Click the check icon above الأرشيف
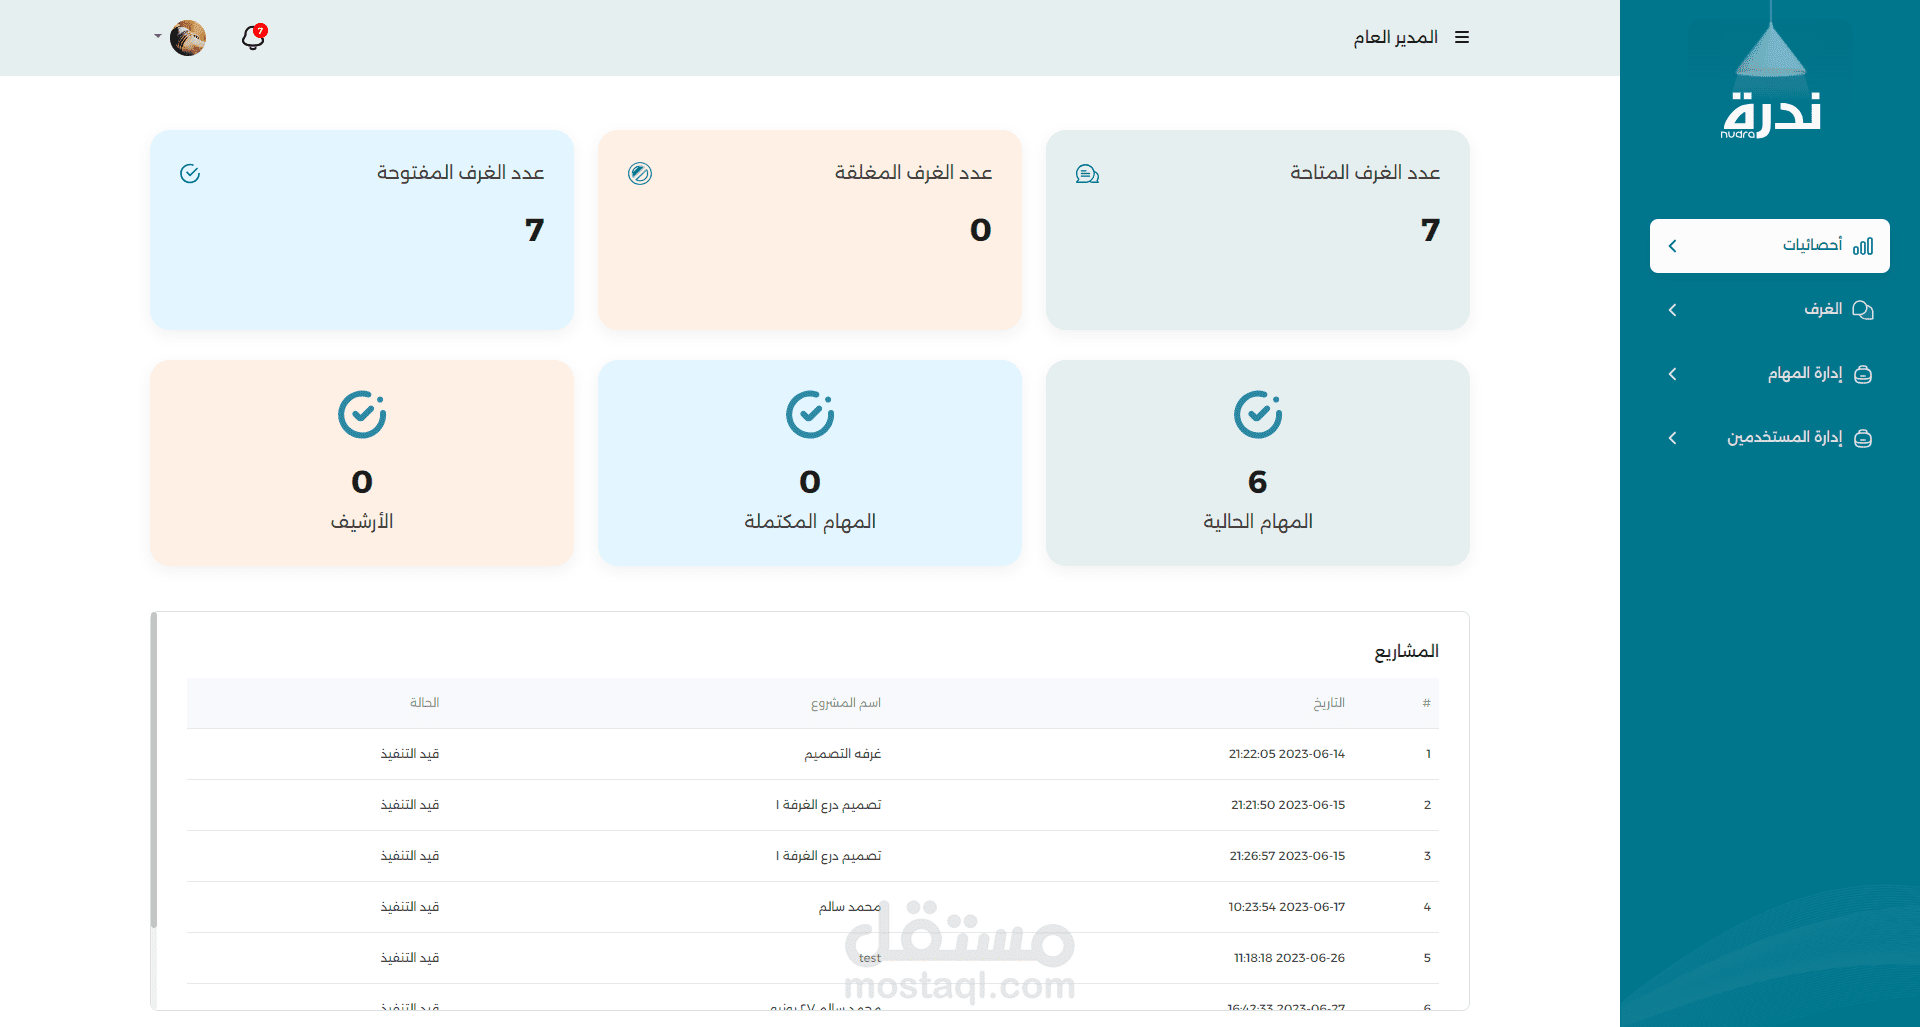 click(362, 414)
